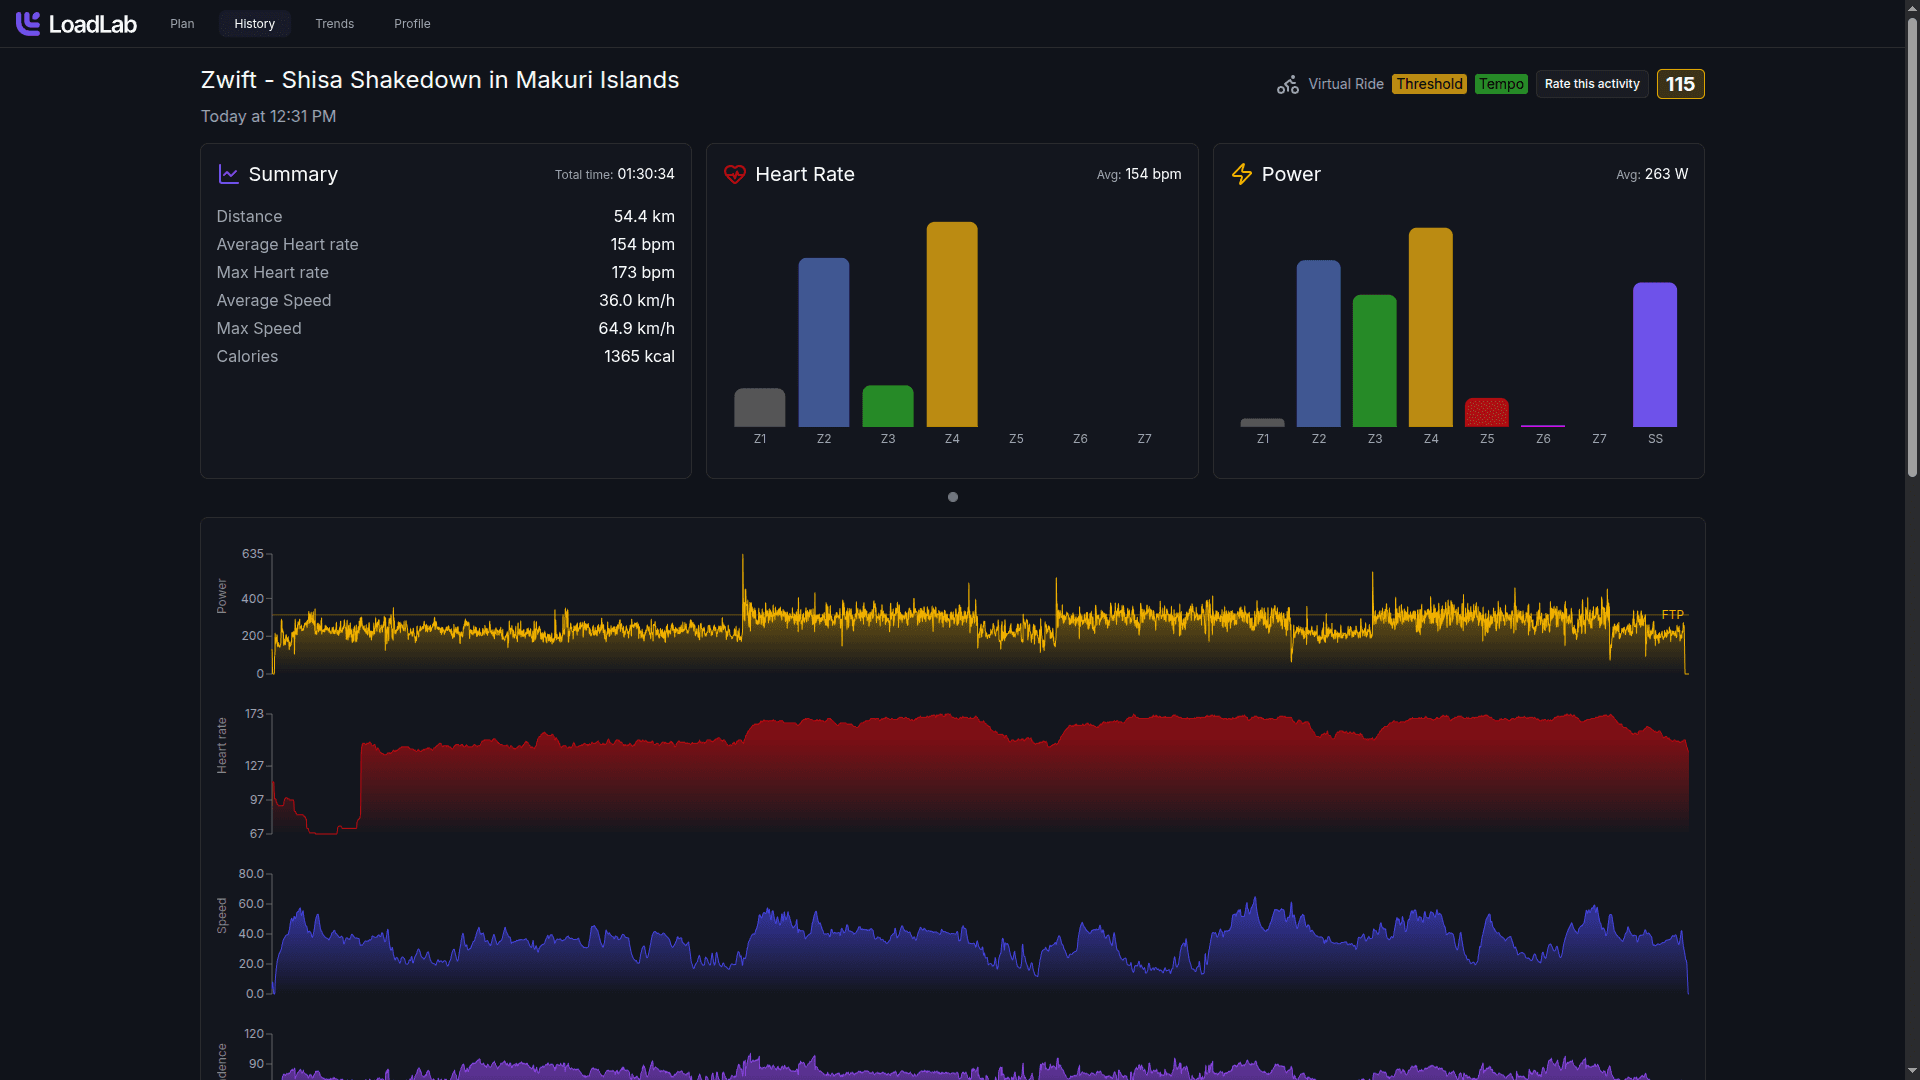Open the Profile tab
This screenshot has width=1920, height=1080.
pos(411,23)
